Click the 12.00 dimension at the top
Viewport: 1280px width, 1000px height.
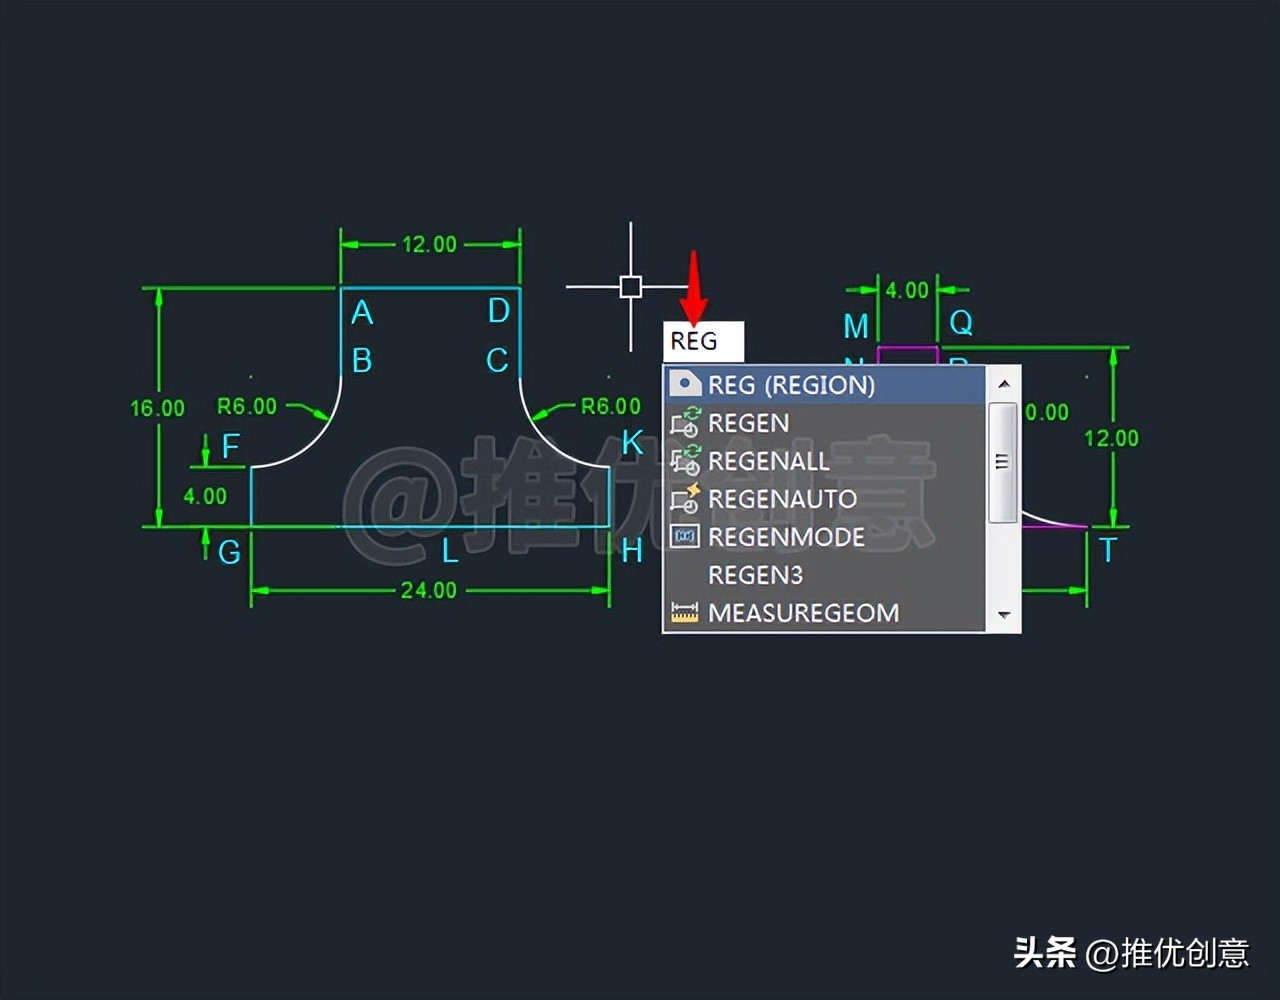click(430, 243)
